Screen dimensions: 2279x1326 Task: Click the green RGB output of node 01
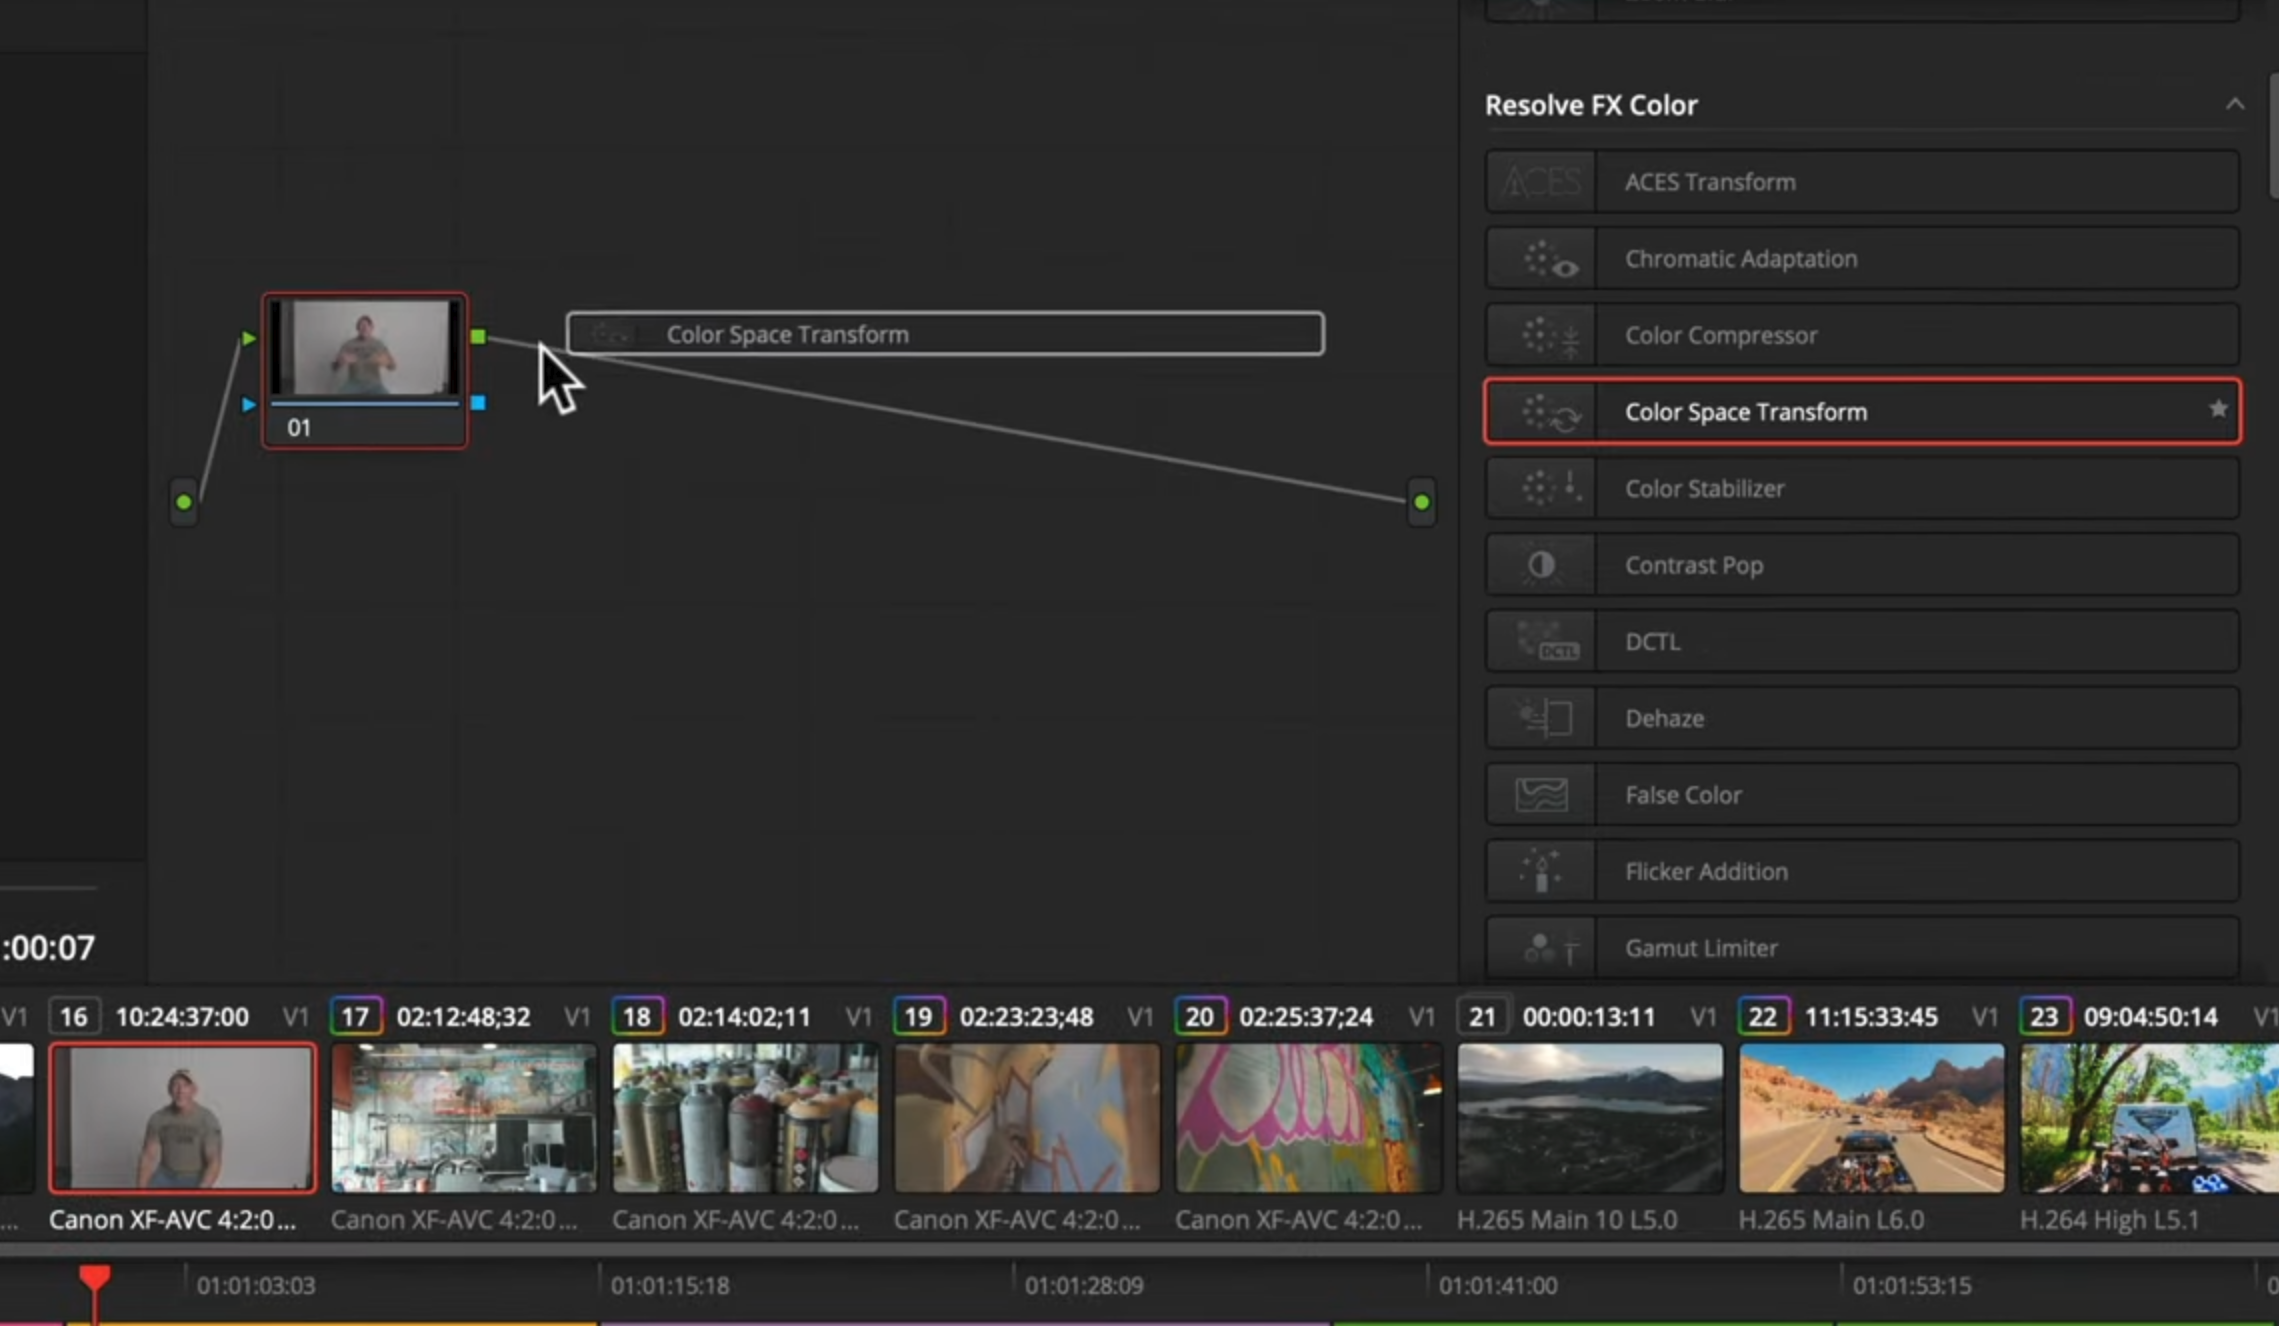click(478, 337)
